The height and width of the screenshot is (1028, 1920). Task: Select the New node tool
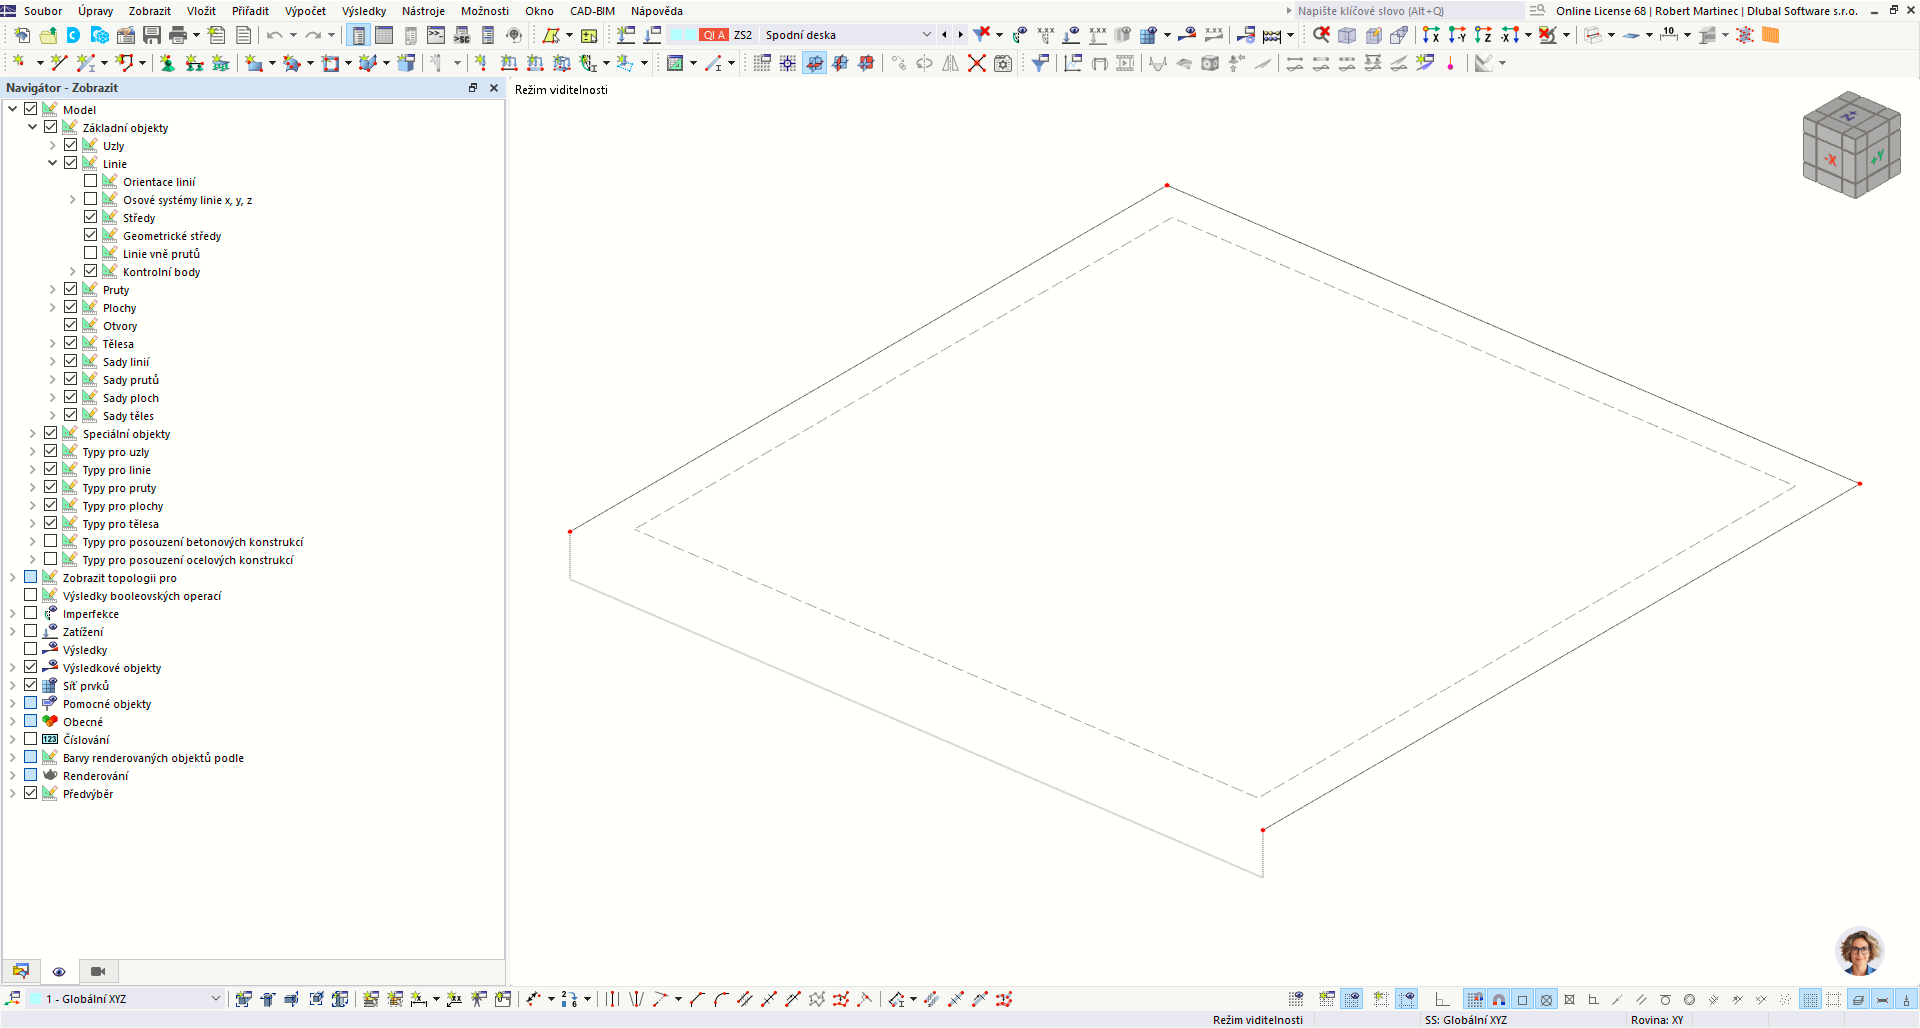pyautogui.click(x=18, y=62)
